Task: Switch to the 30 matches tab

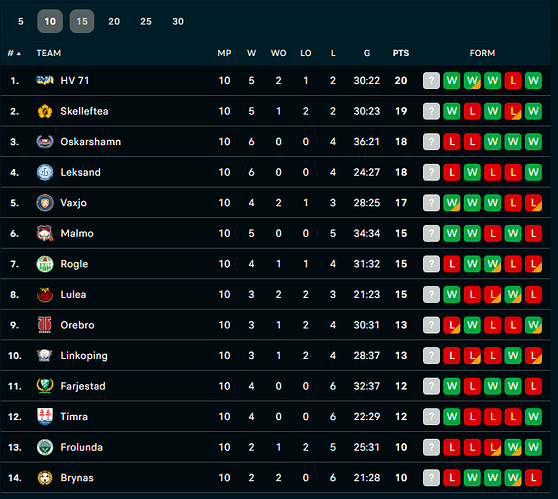Action: click(x=178, y=21)
